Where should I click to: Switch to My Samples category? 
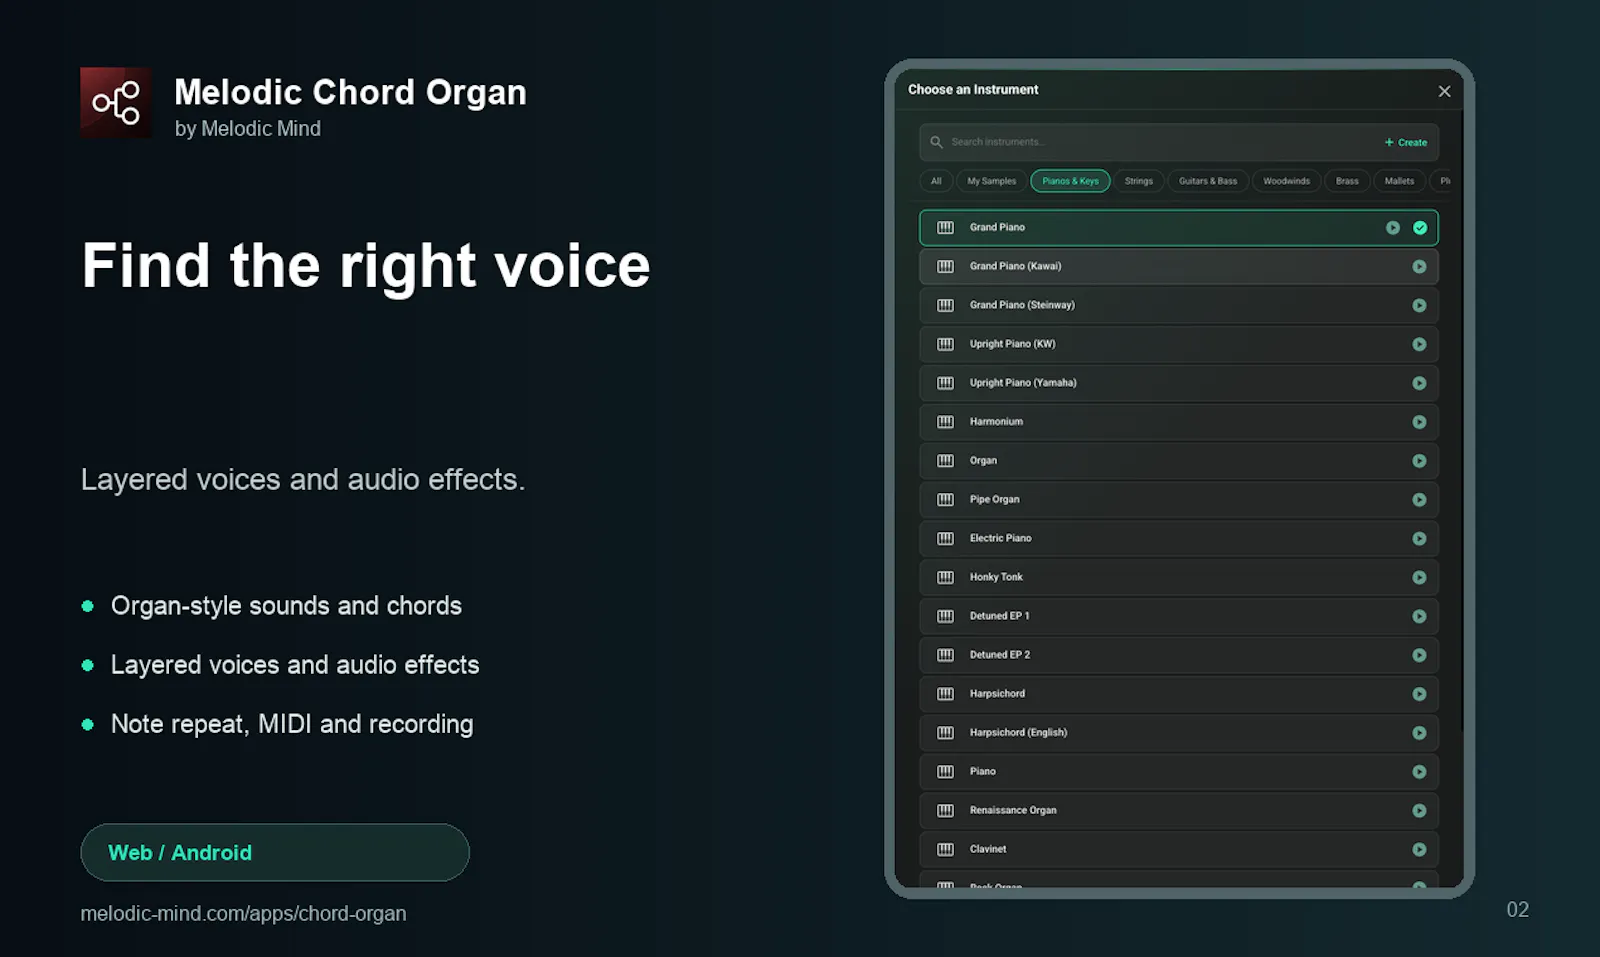pos(991,181)
